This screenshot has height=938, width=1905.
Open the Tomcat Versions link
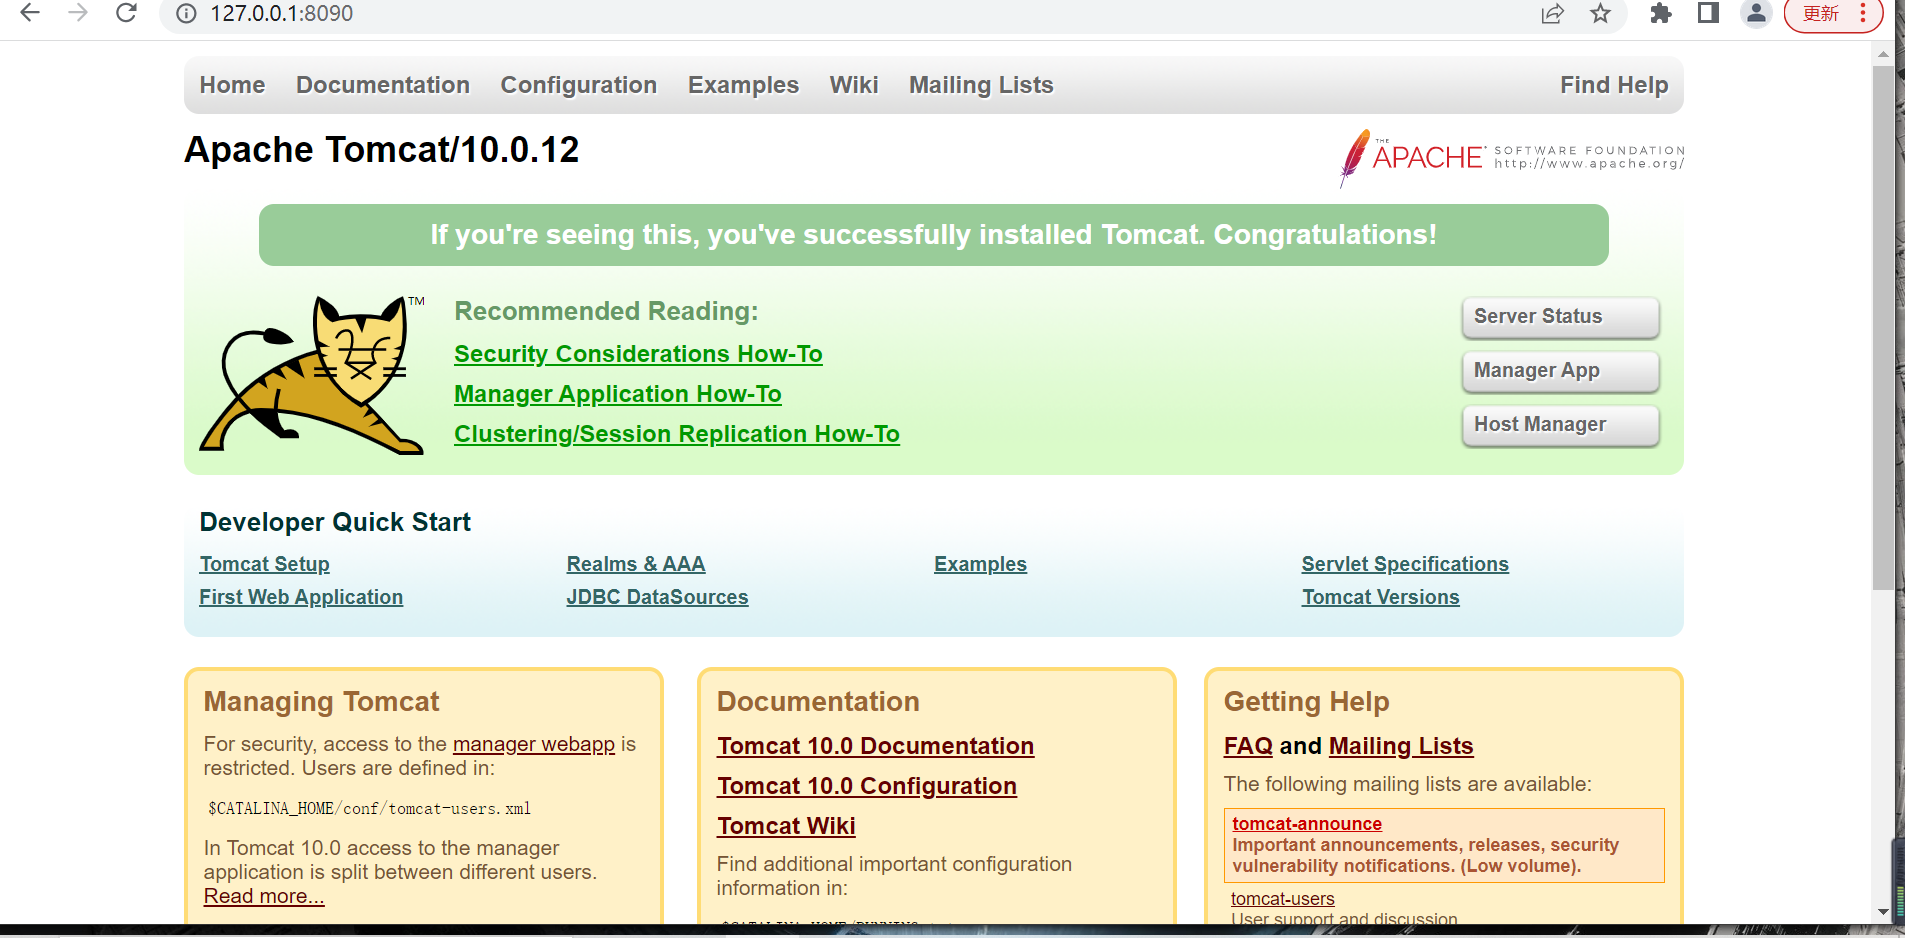point(1380,597)
